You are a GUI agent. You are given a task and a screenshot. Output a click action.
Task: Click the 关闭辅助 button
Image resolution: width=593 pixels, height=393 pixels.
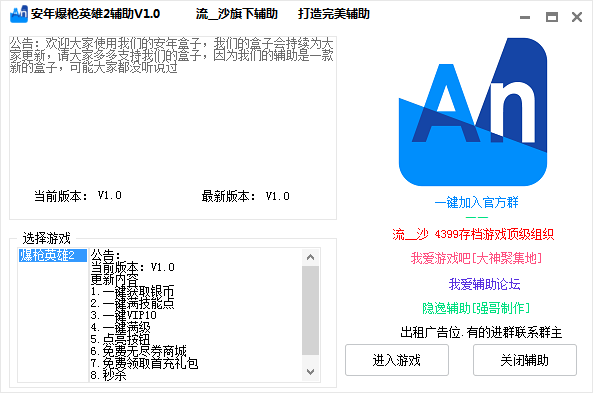click(x=525, y=360)
